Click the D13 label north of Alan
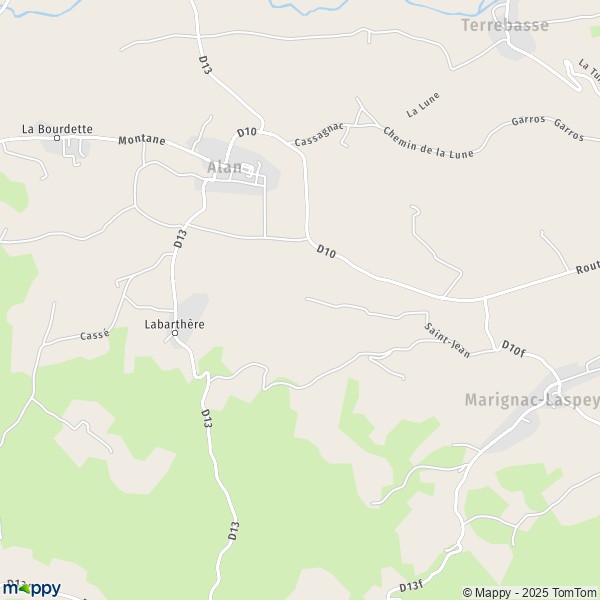 205,65
